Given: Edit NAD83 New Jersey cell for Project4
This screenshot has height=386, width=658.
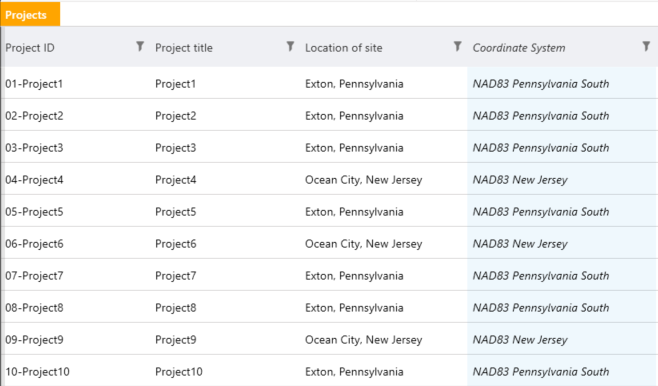Looking at the screenshot, I should pyautogui.click(x=562, y=180).
